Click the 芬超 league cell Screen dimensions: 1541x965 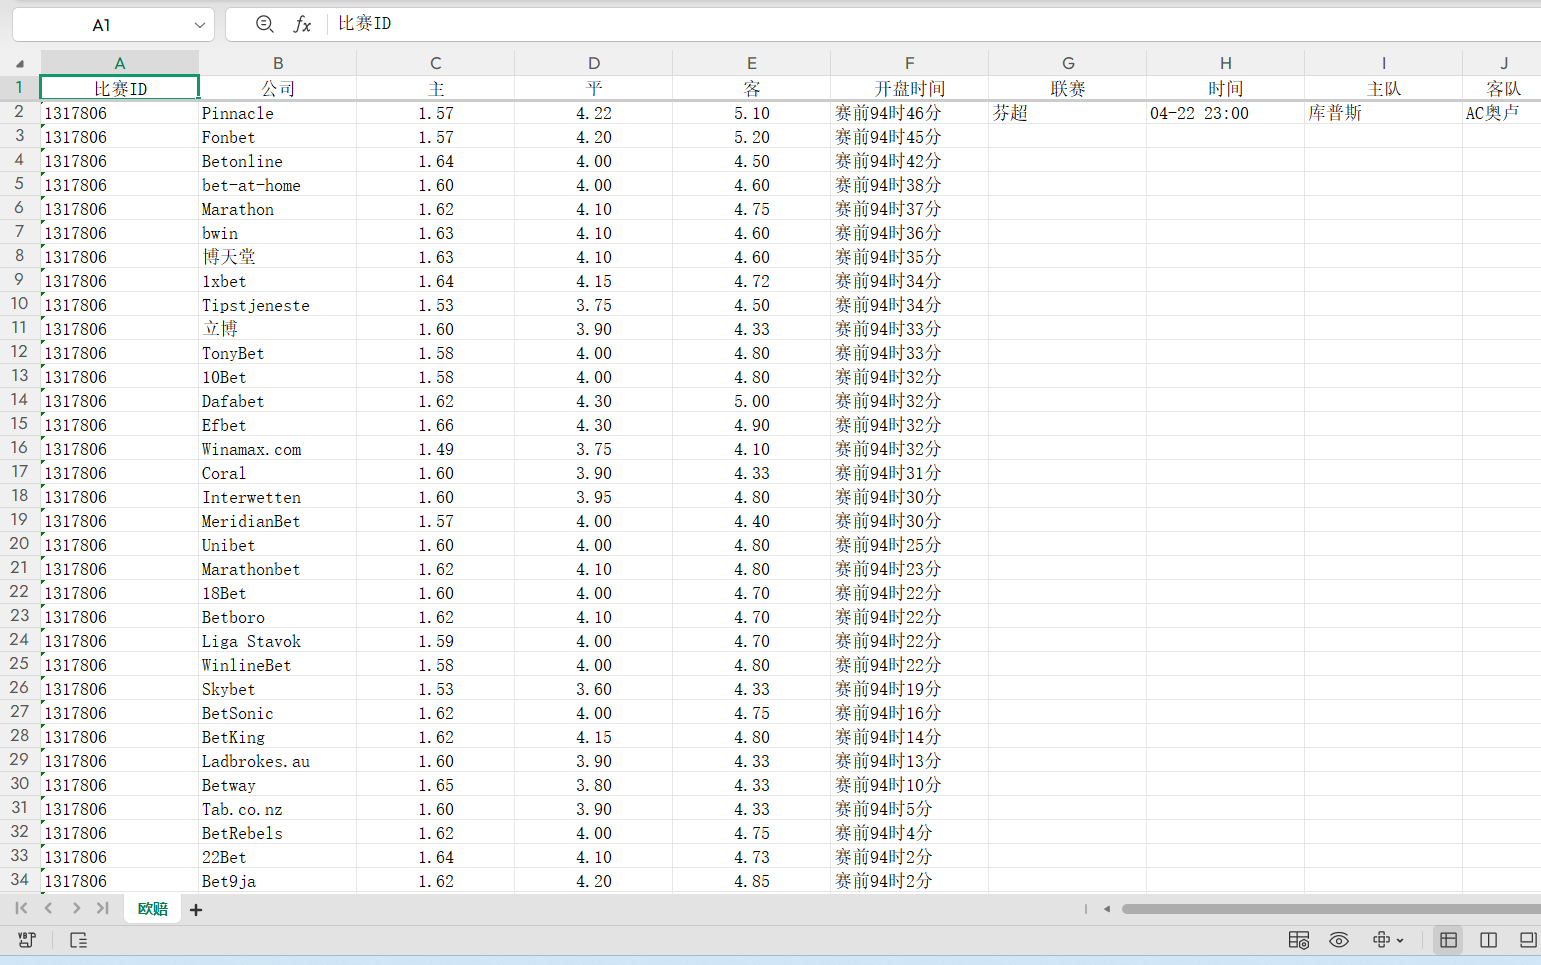pos(1068,113)
